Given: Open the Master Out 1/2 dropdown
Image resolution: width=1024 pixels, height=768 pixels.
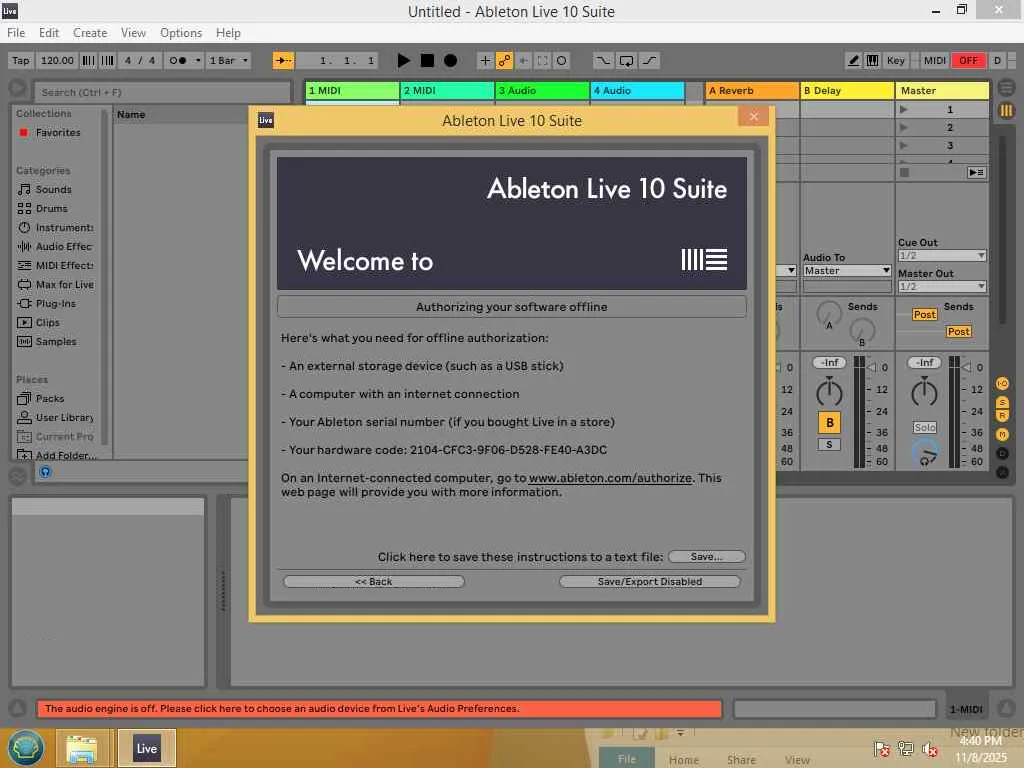Looking at the screenshot, I should (x=942, y=286).
